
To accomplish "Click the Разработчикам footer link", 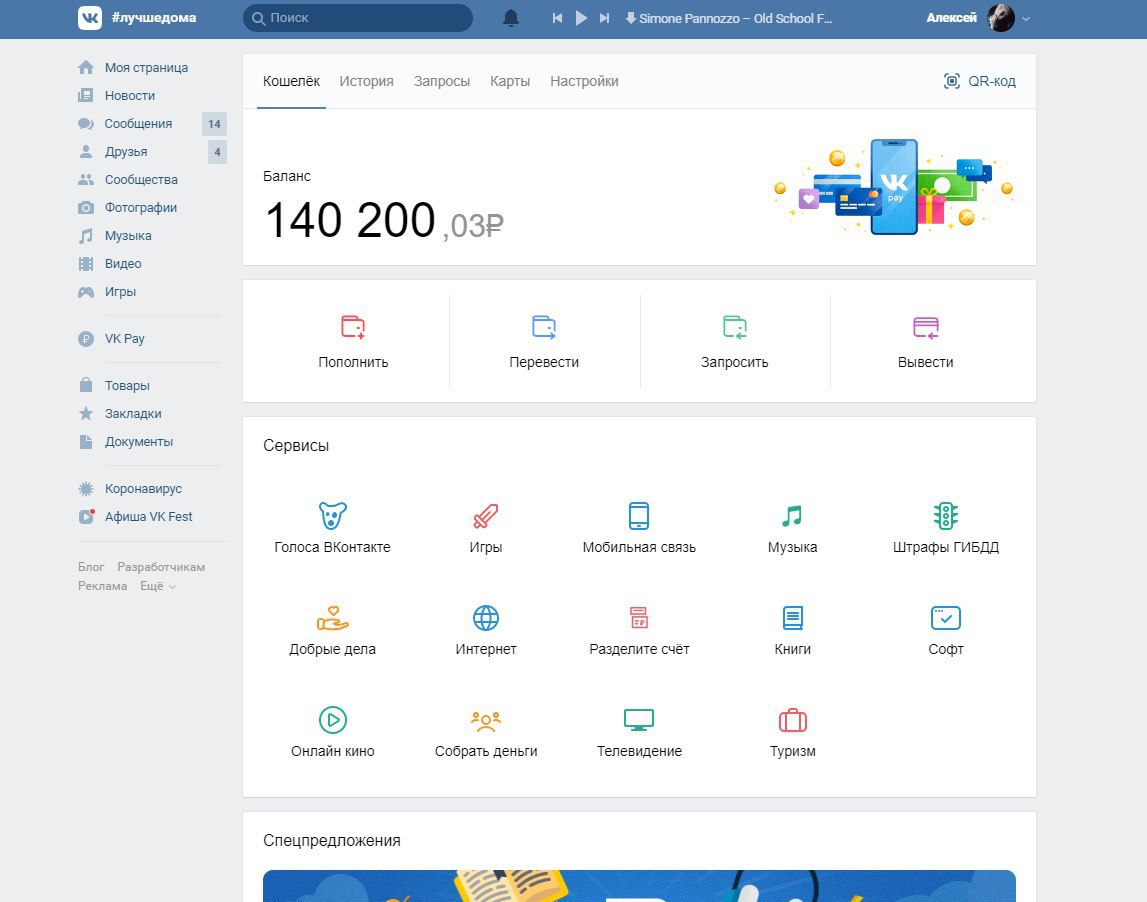I will click(161, 567).
